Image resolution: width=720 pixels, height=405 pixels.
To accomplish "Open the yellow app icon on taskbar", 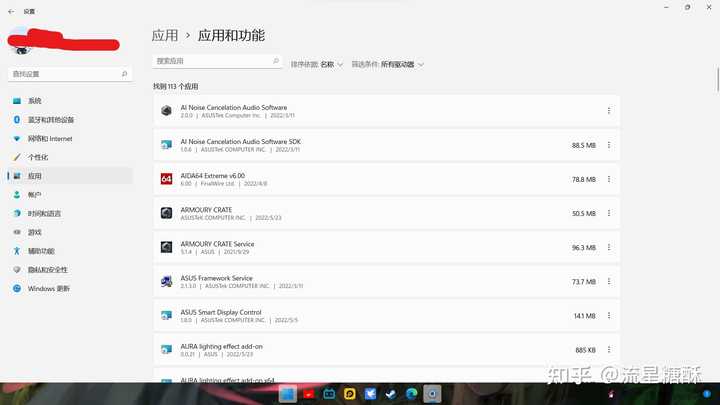I will [x=349, y=394].
